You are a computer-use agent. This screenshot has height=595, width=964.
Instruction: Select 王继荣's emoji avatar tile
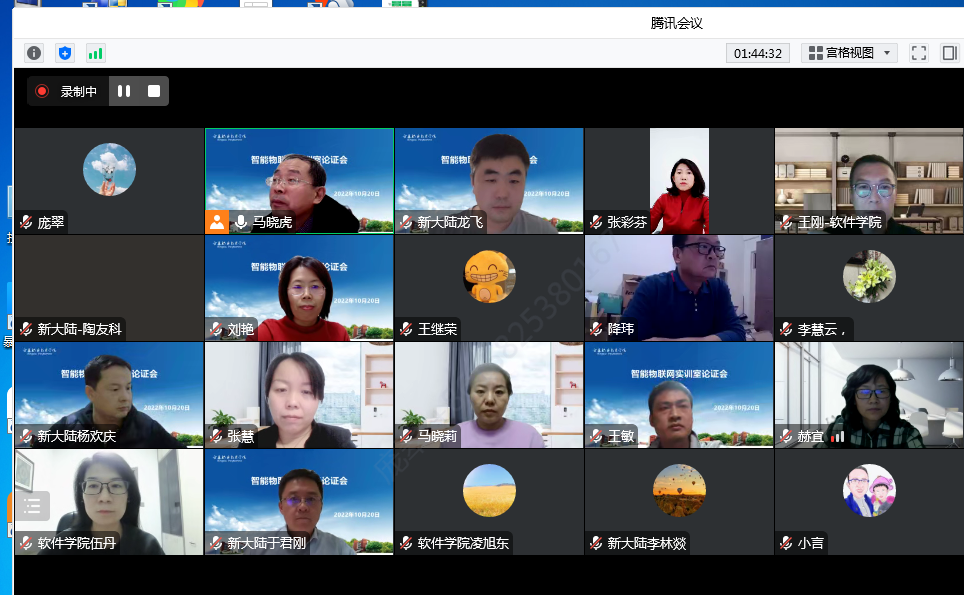(489, 277)
